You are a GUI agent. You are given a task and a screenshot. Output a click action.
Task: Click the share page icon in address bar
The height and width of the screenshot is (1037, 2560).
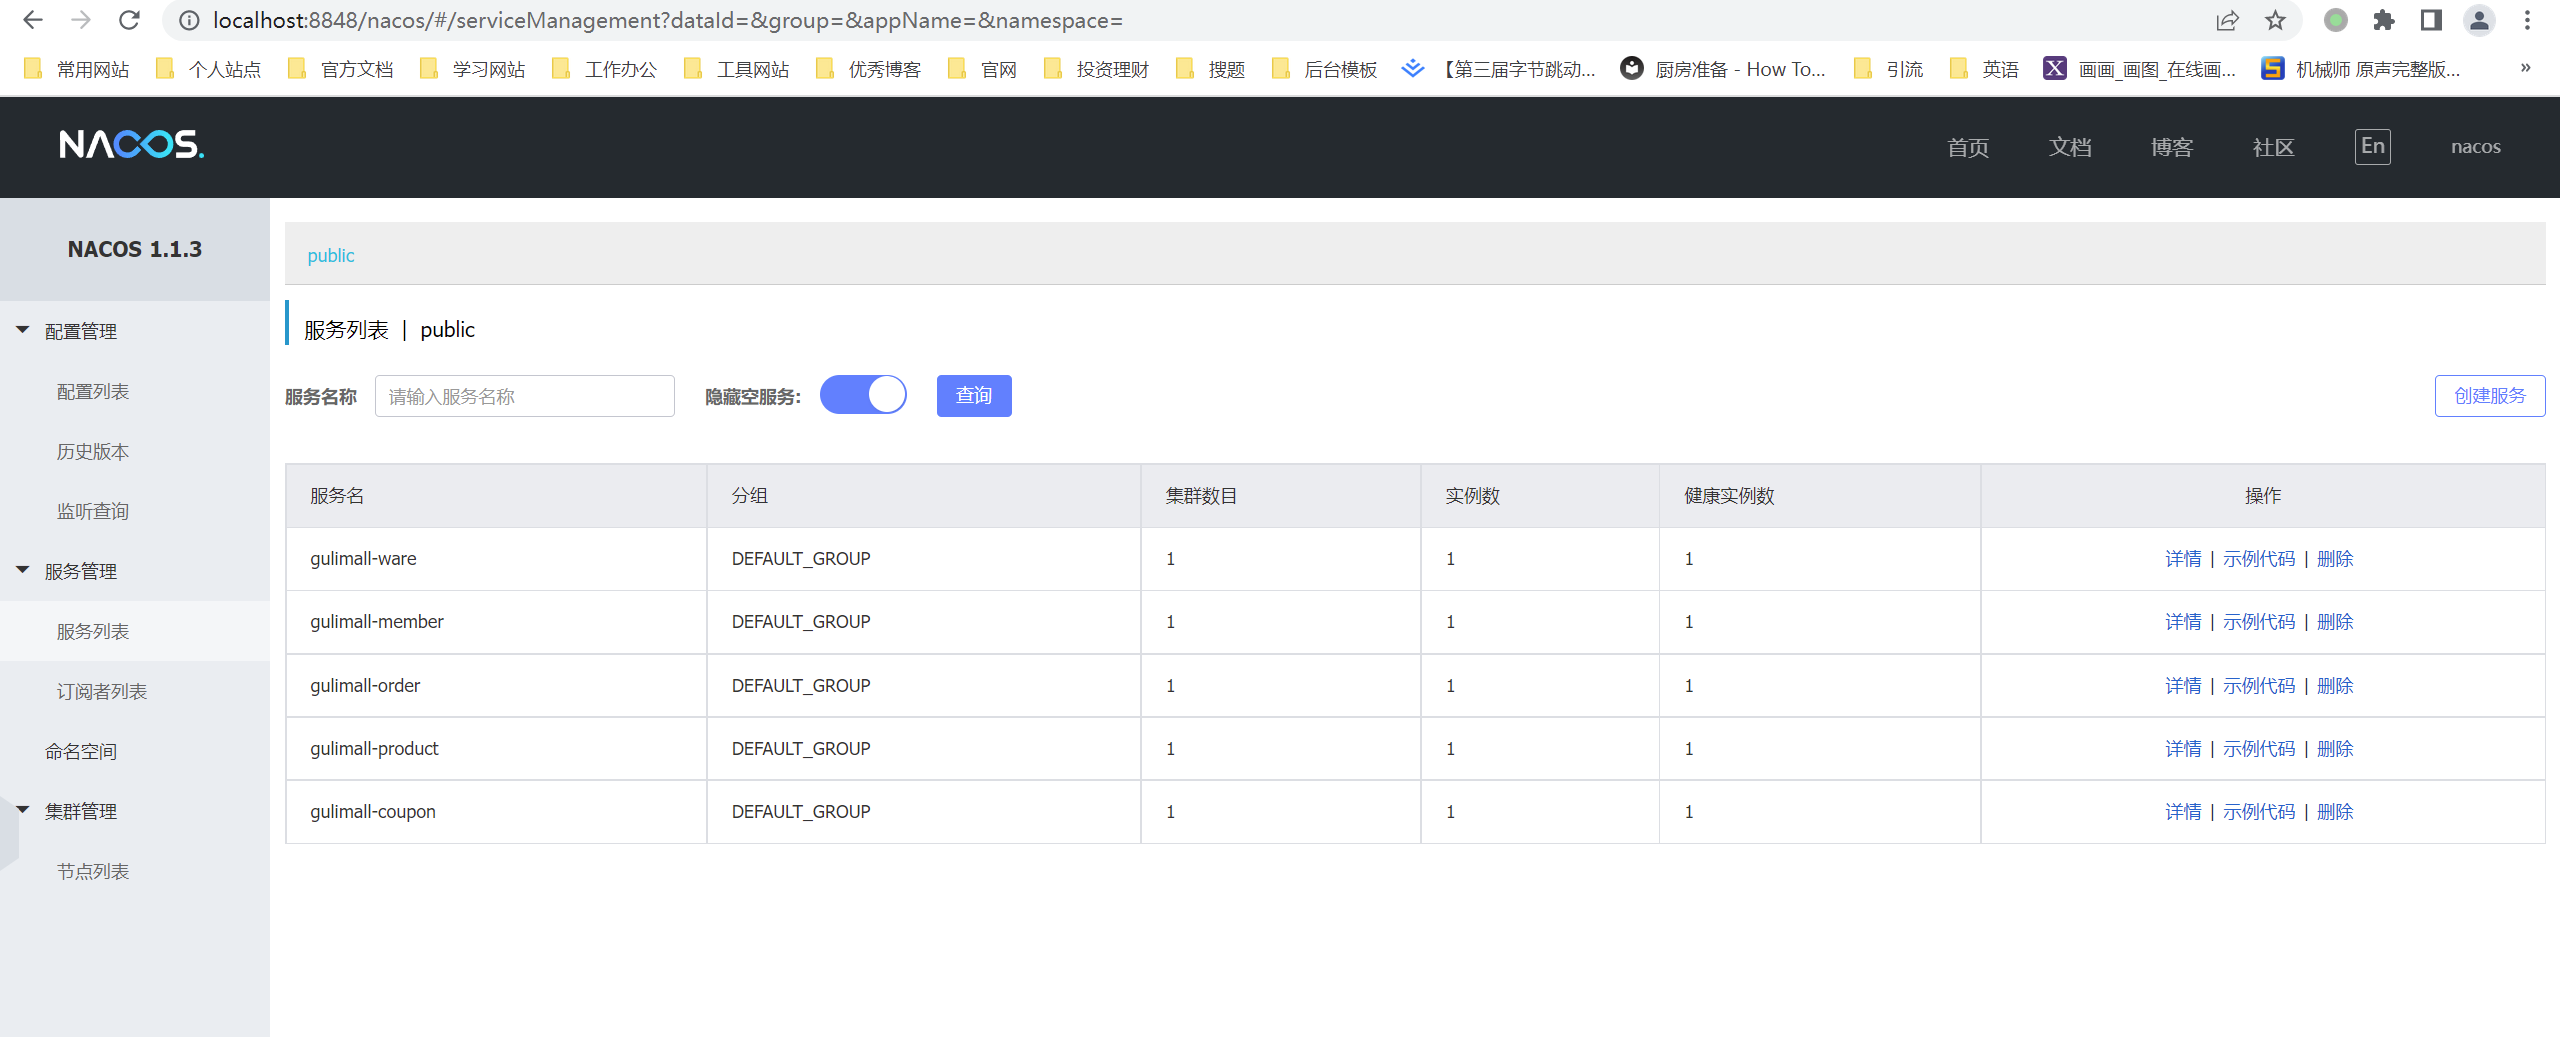[2227, 20]
